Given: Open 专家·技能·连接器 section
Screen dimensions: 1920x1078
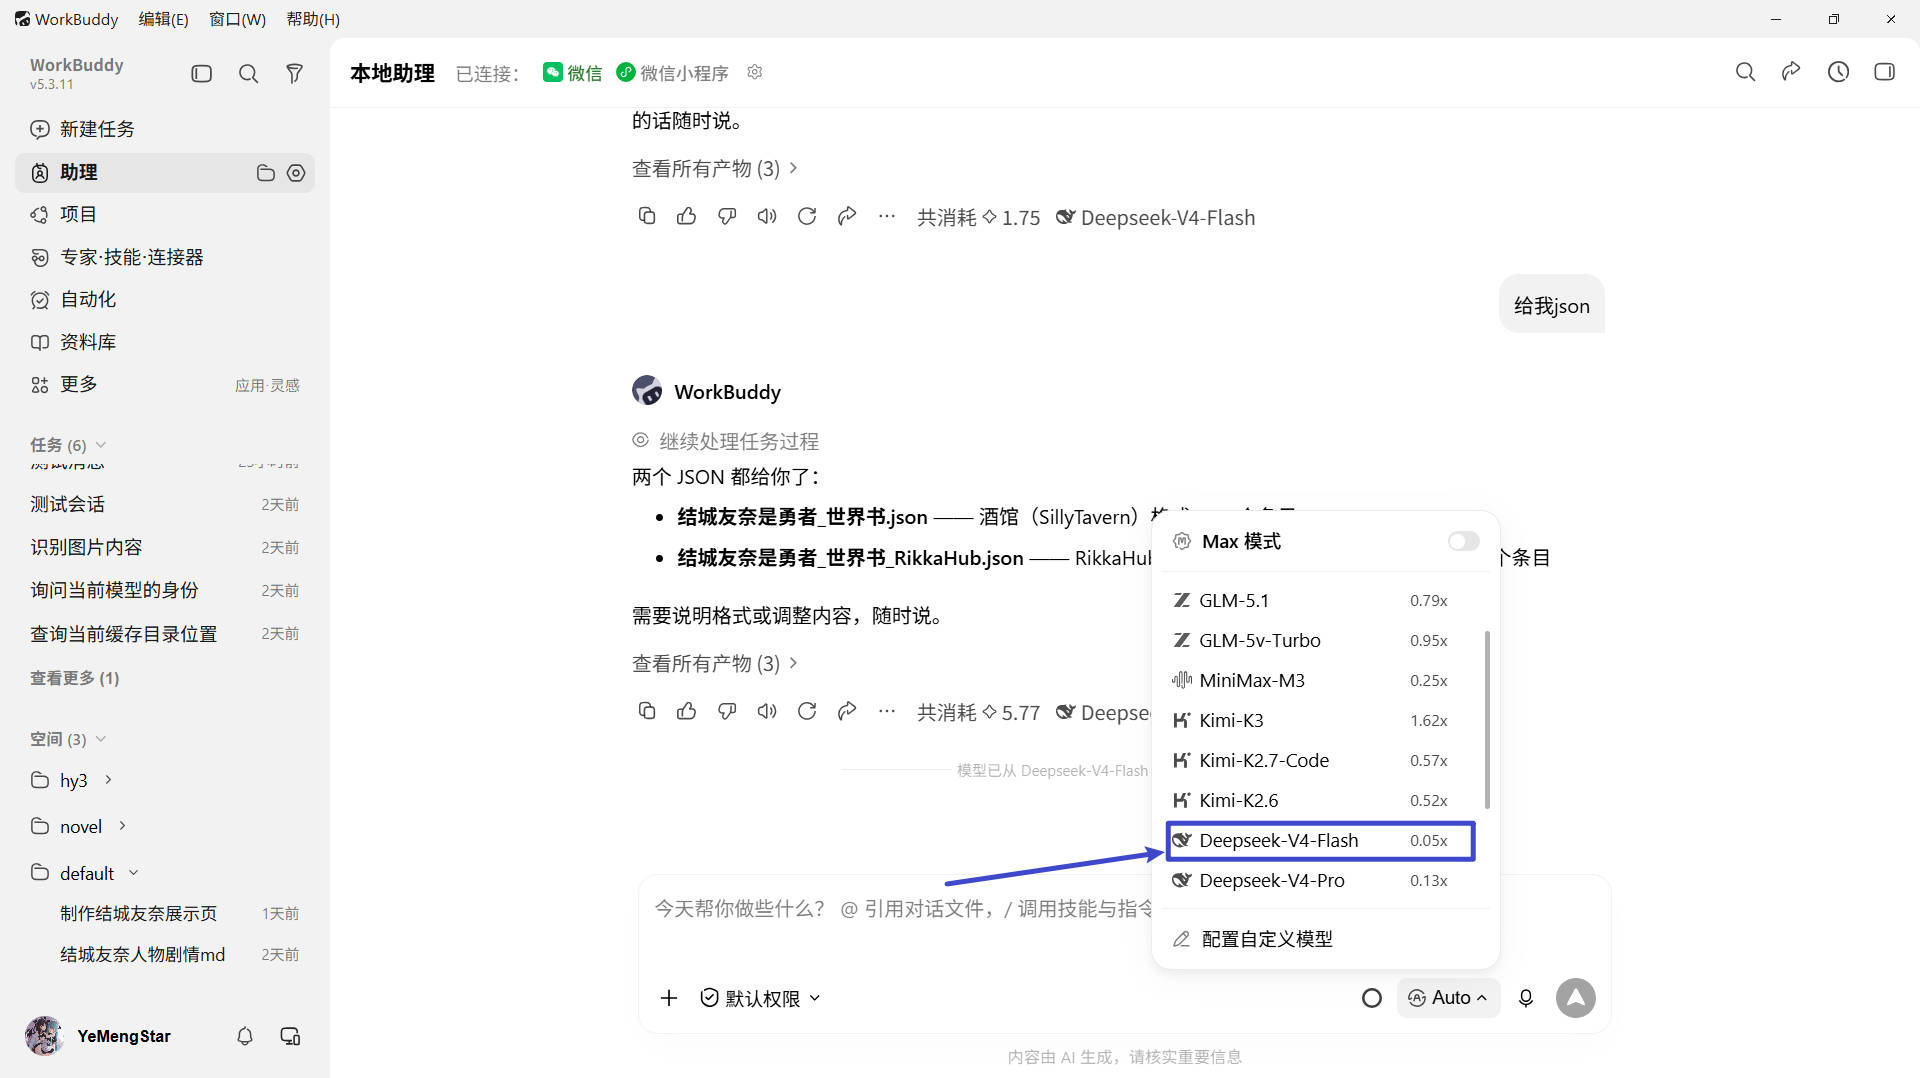Looking at the screenshot, I should coord(165,257).
